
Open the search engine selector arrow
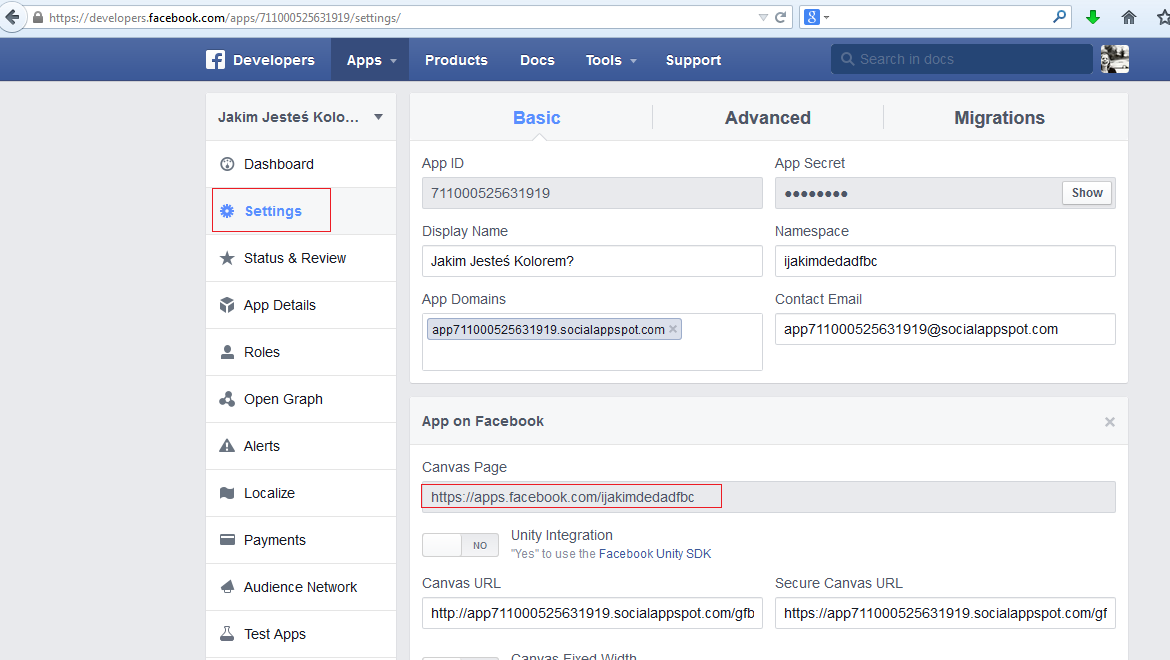826,17
